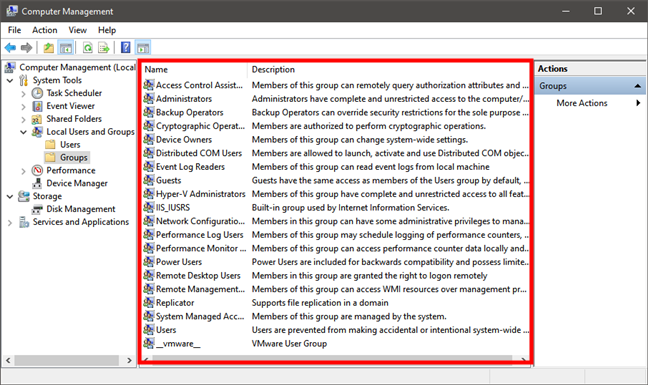The image size is (648, 385).
Task: Toggle Show/Hide Console Tree toolbar icon
Action: 66,48
